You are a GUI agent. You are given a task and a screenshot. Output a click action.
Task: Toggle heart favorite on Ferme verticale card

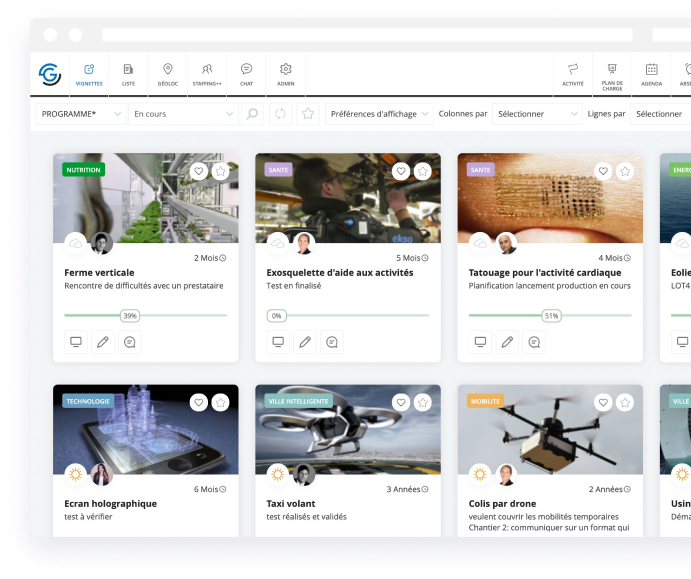tap(198, 171)
